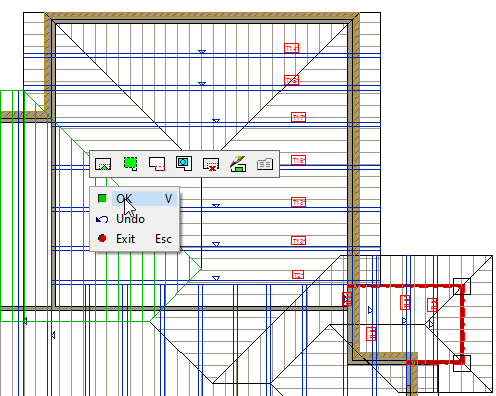This screenshot has width=496, height=396.
Task: Open the pencil edit tool with green box
Action: coord(238,164)
